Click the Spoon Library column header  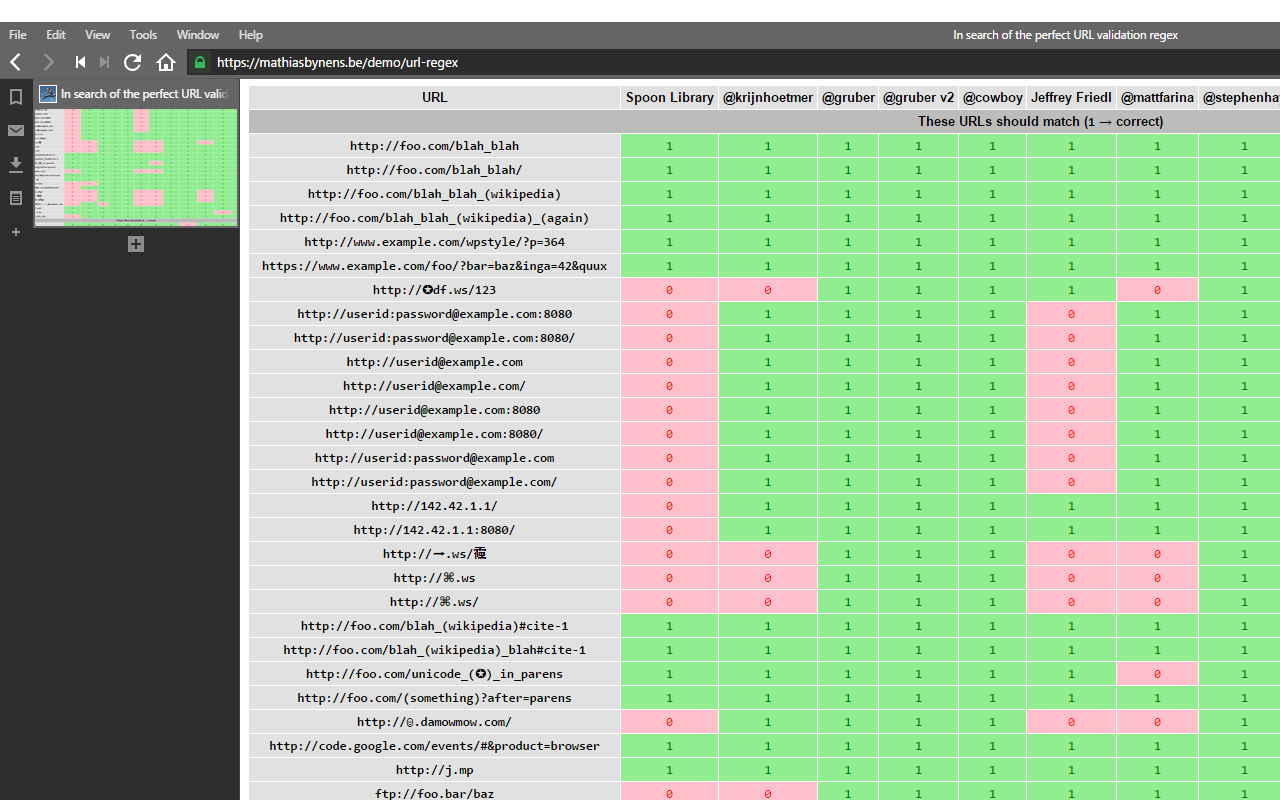coord(670,97)
